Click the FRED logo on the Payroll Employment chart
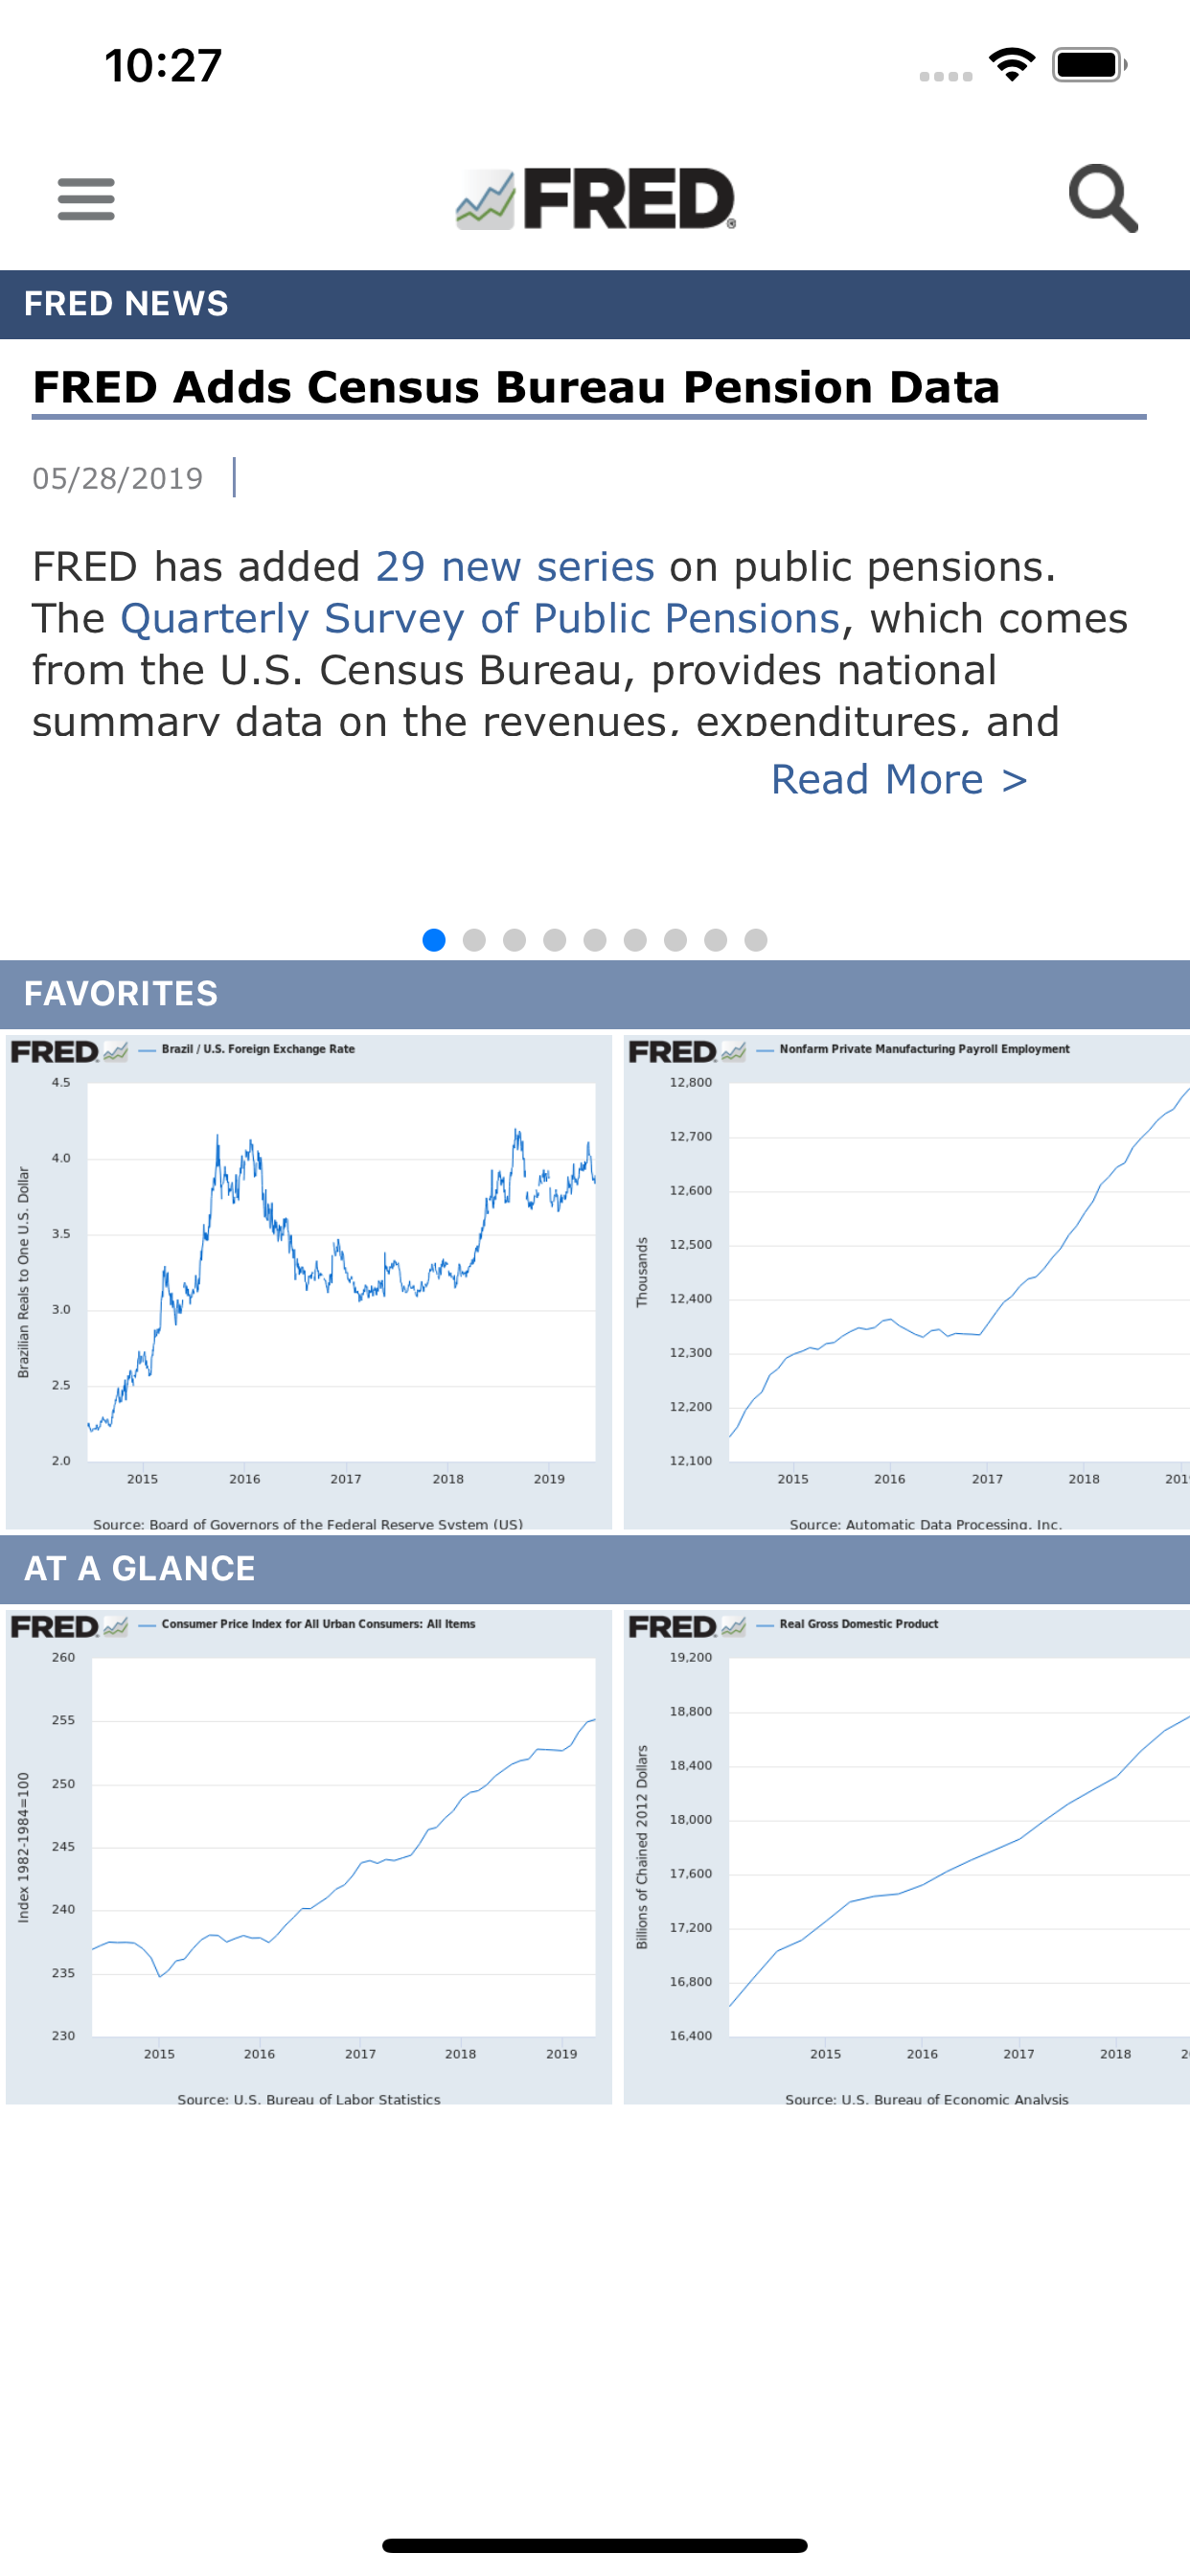The image size is (1190, 2576). click(673, 1053)
